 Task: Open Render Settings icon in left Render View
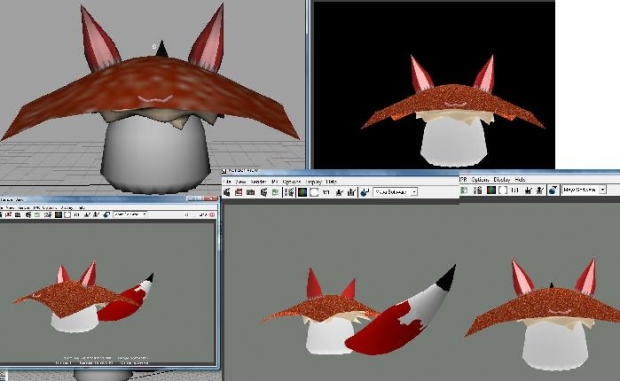point(48,215)
